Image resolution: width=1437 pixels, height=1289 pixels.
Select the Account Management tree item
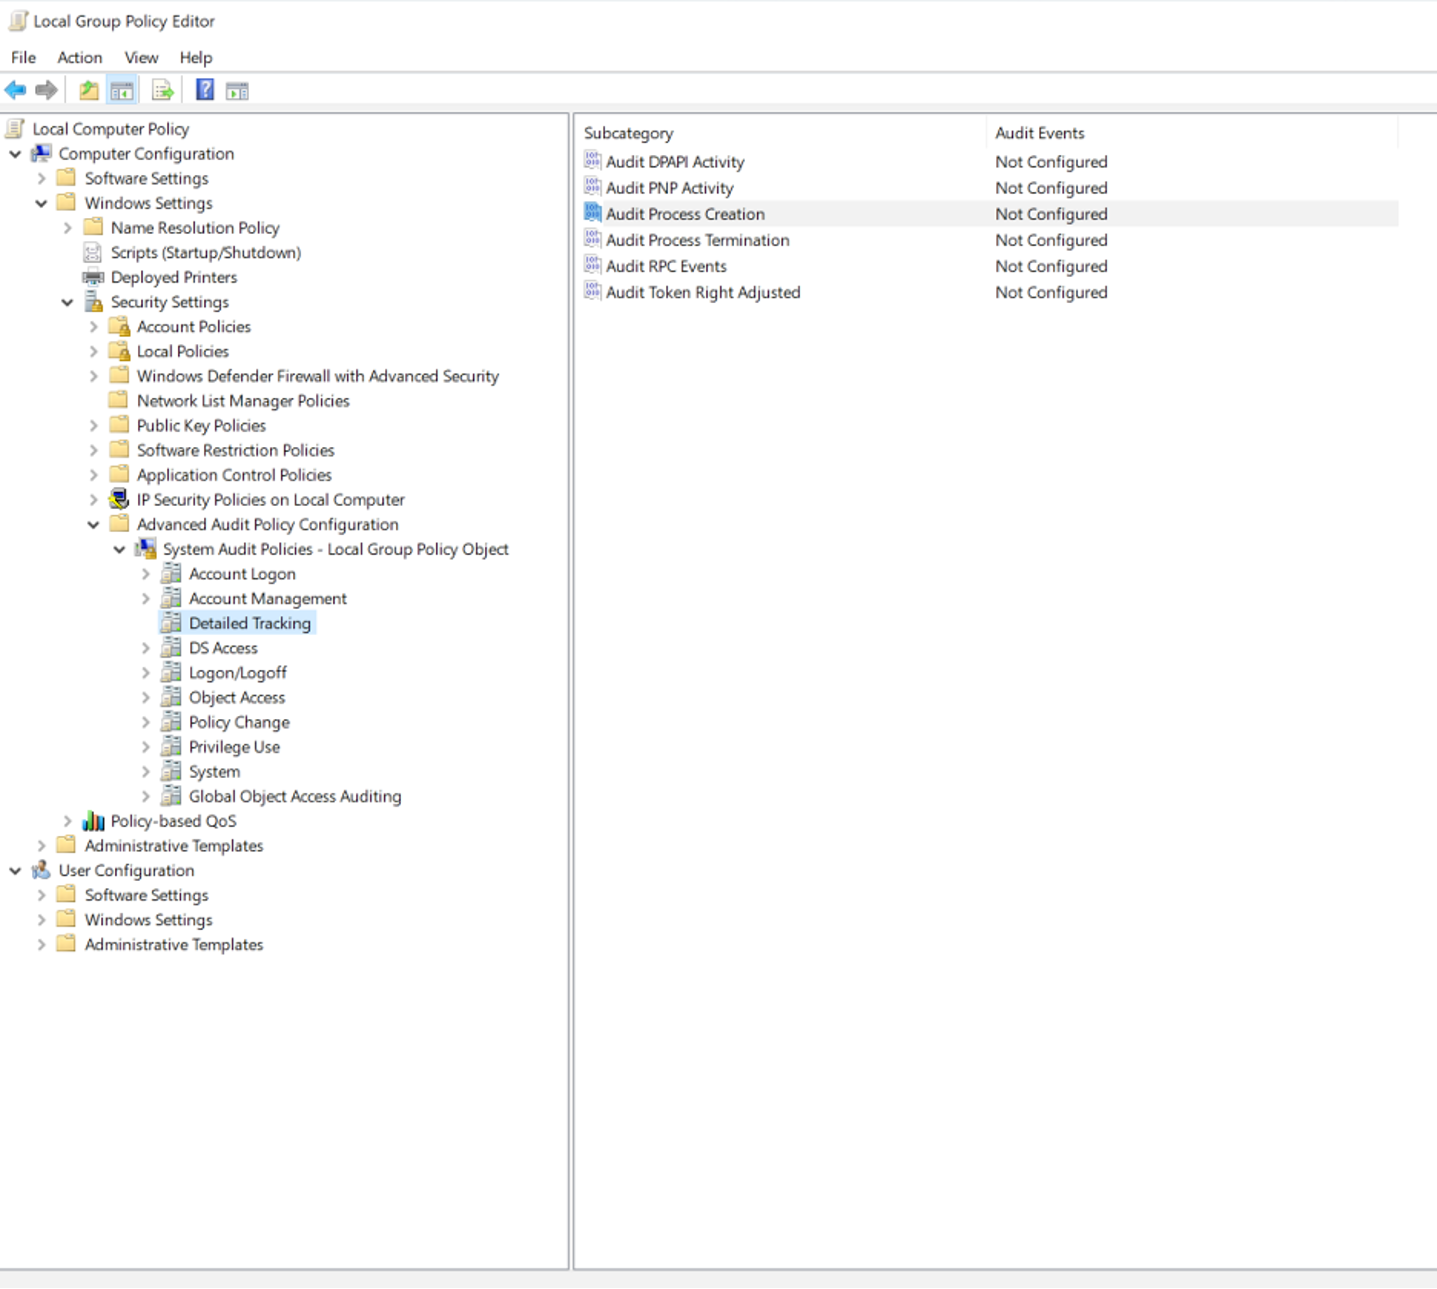268,599
